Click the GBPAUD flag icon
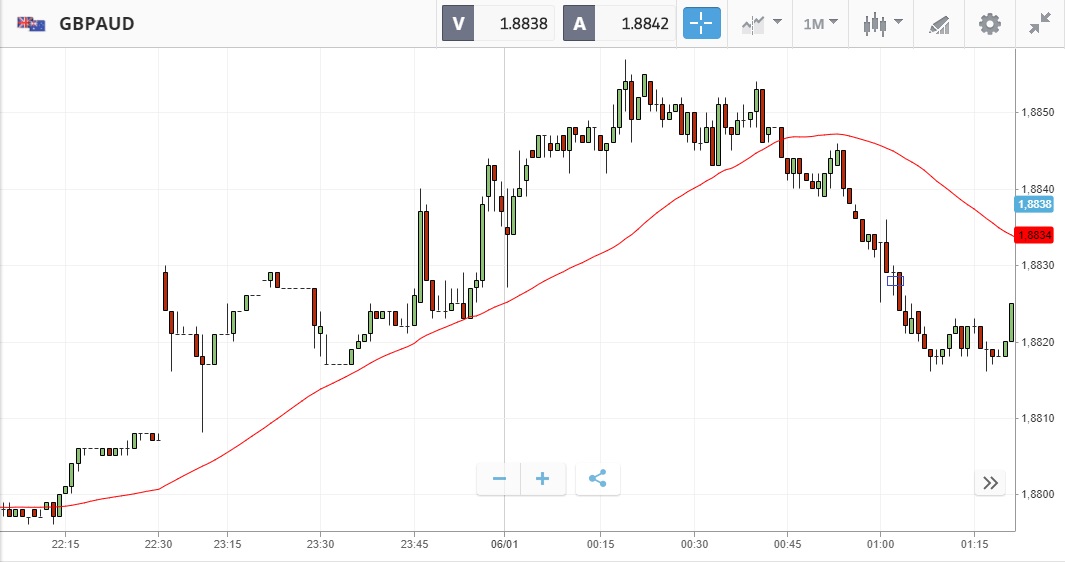 (30, 23)
